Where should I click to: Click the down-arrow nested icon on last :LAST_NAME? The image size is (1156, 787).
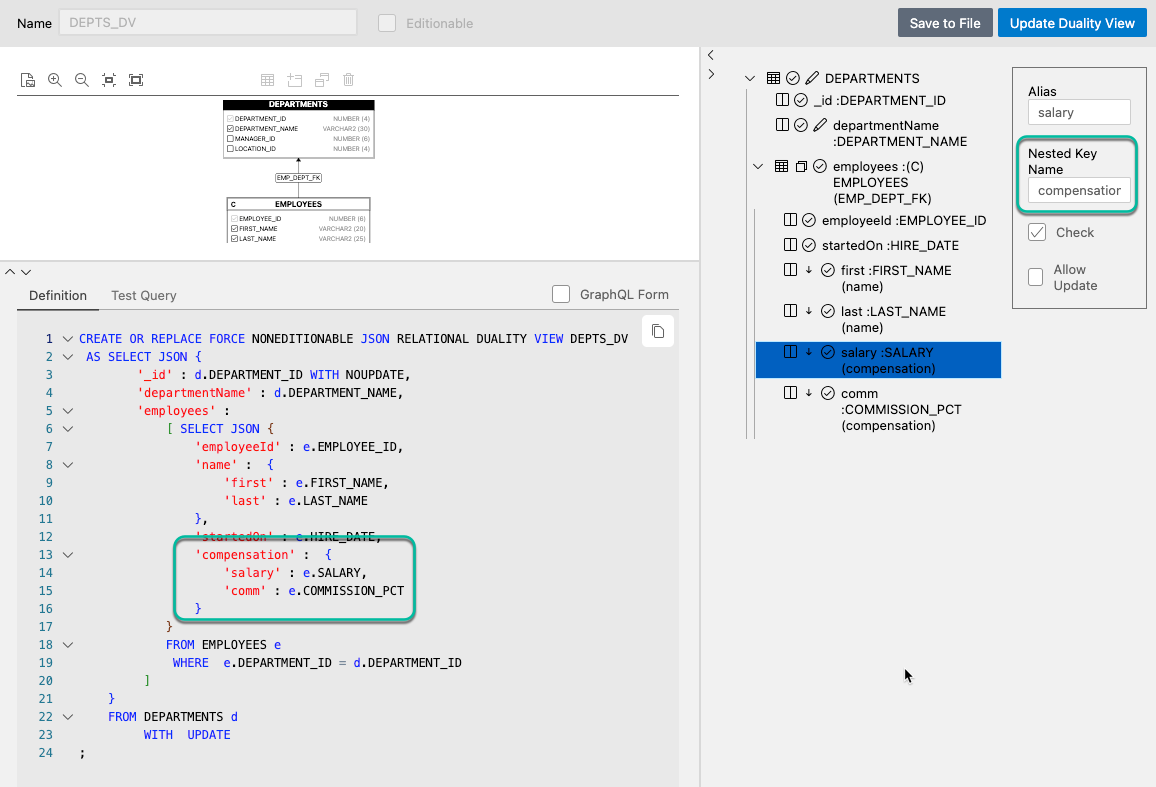[809, 311]
